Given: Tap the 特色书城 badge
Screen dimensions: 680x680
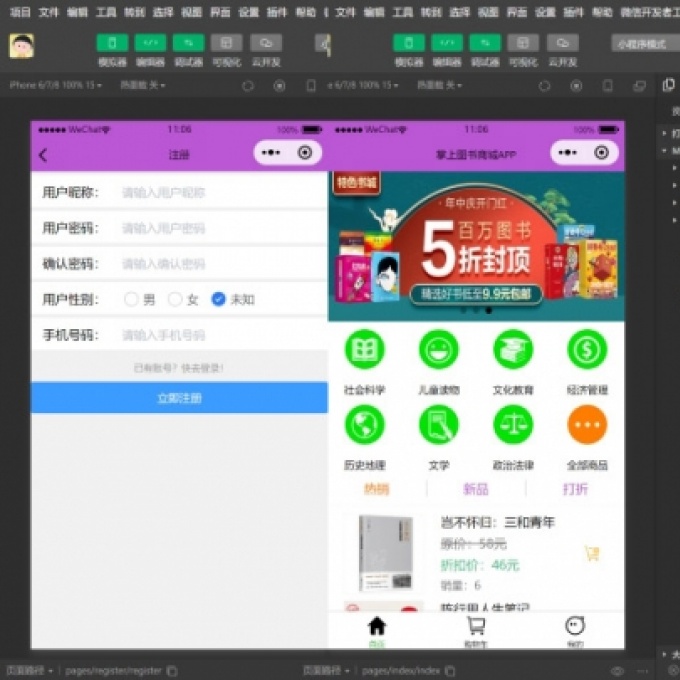Looking at the screenshot, I should (356, 183).
